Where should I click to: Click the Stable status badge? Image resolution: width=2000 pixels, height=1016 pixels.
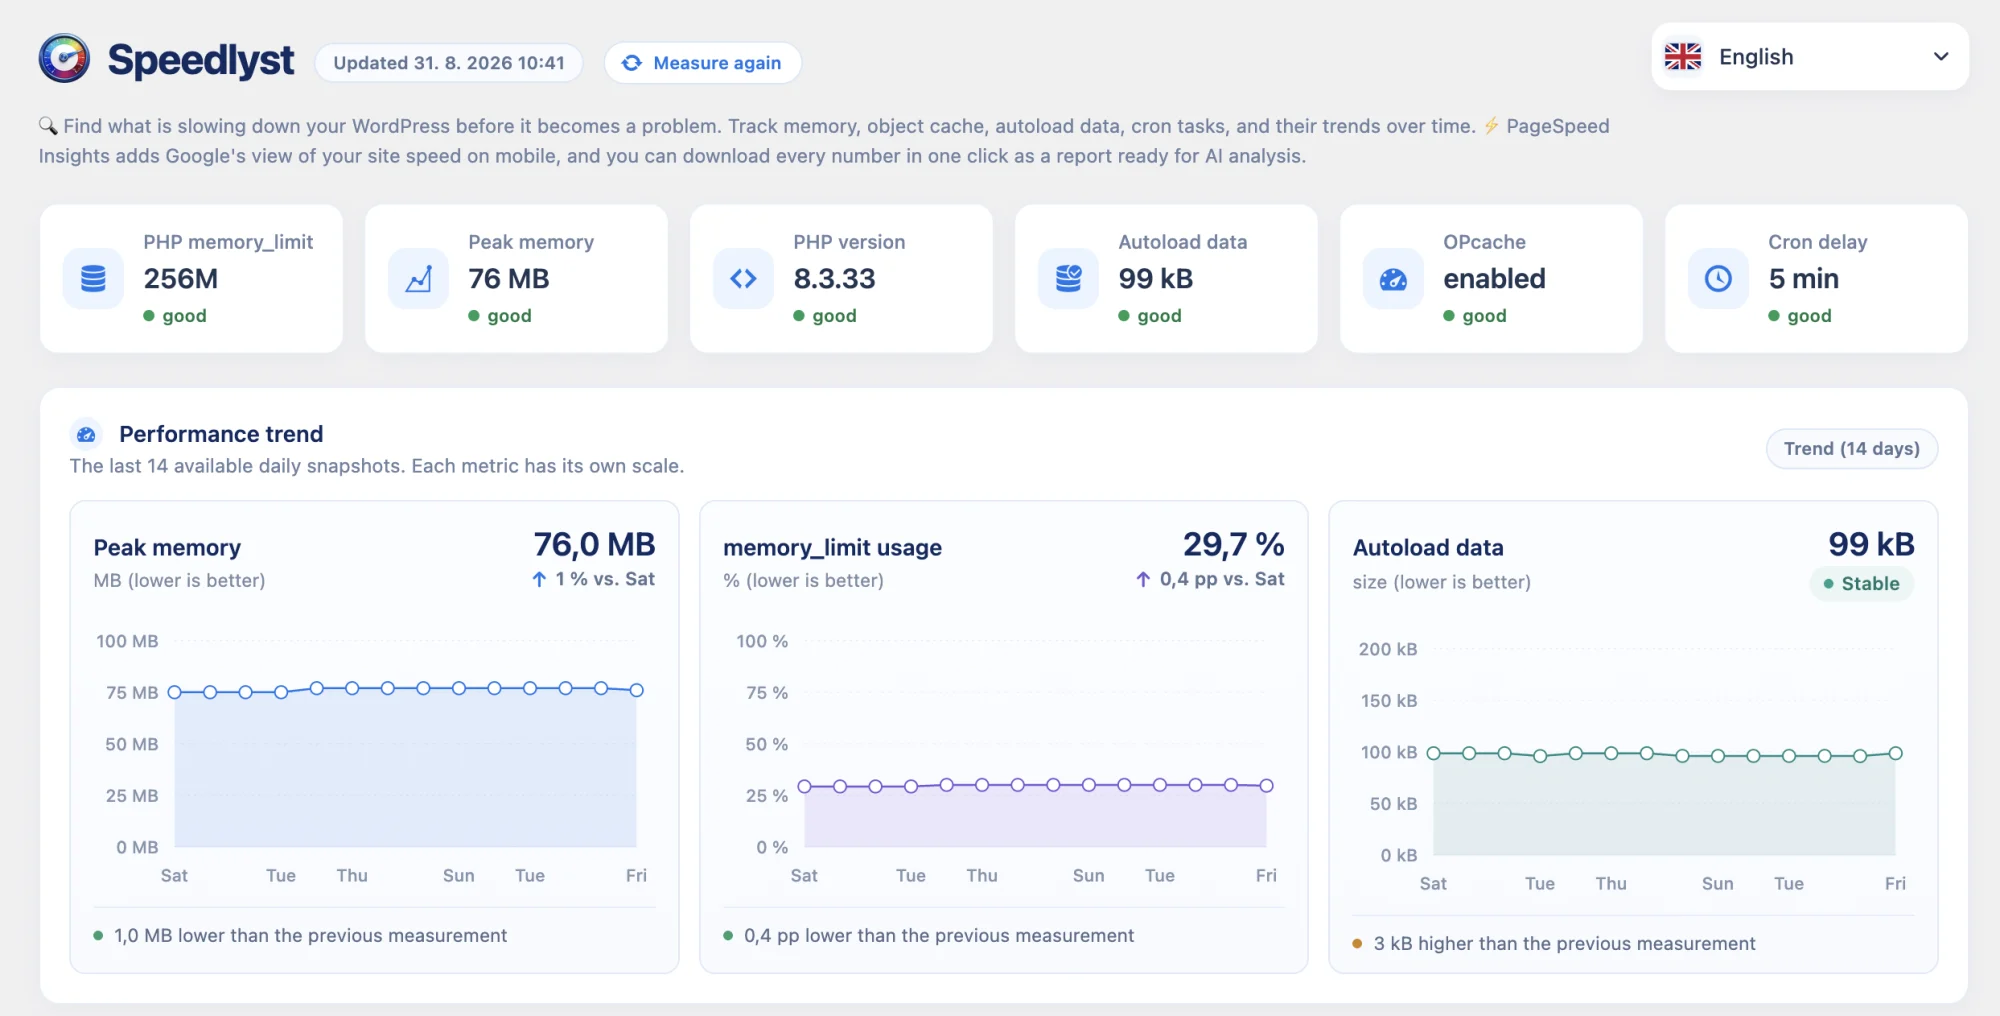(x=1861, y=584)
